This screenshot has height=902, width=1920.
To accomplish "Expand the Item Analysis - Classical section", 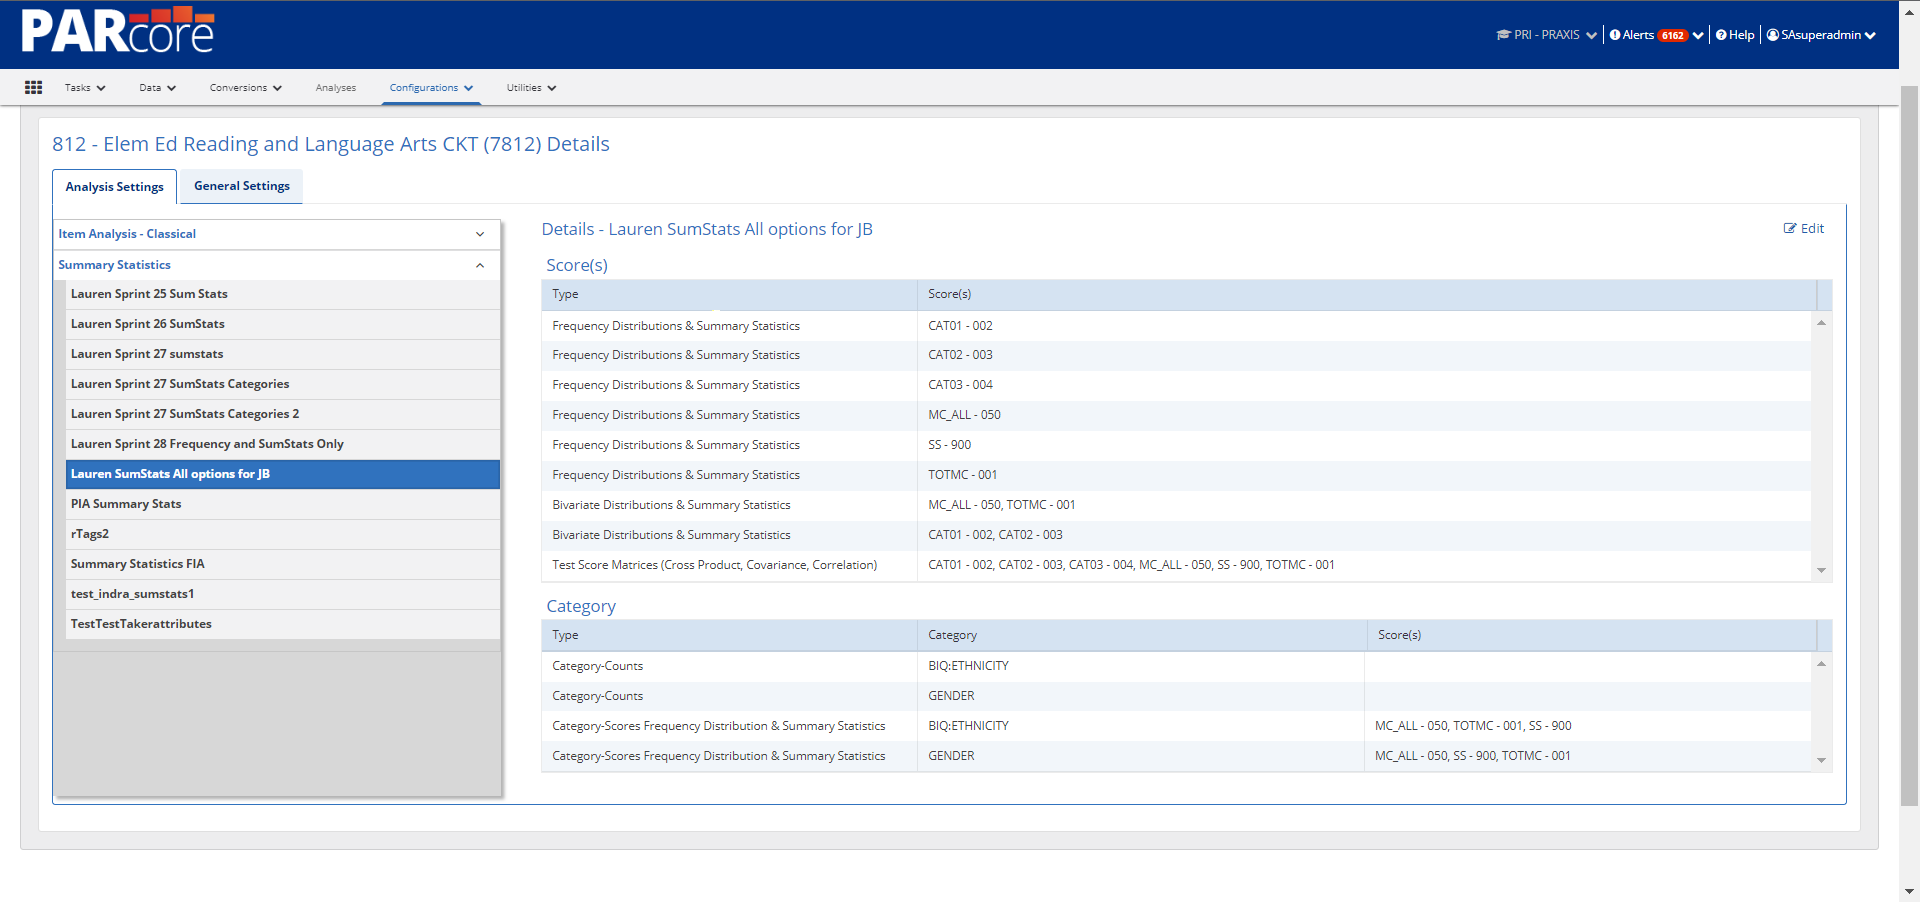I will pos(277,234).
